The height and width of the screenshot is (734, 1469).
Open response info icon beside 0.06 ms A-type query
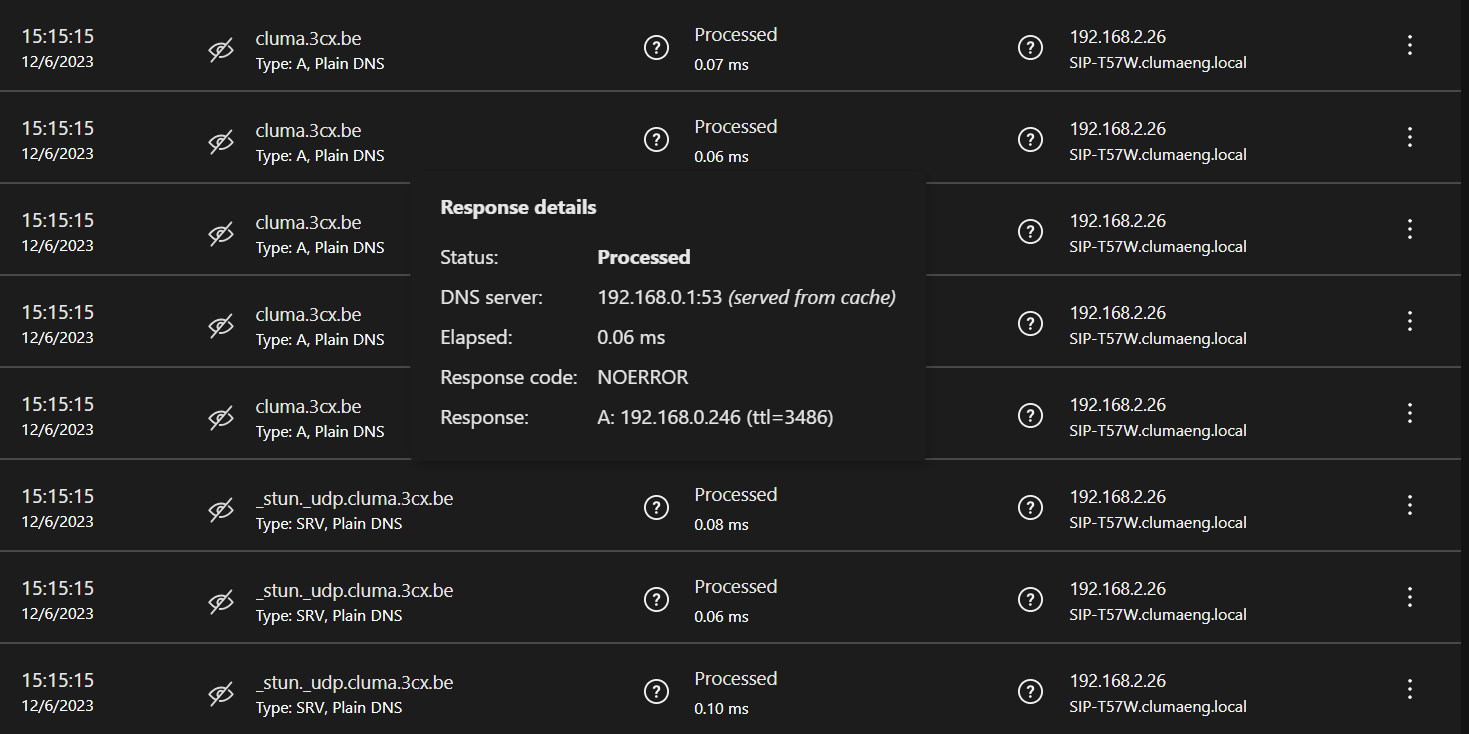656,140
